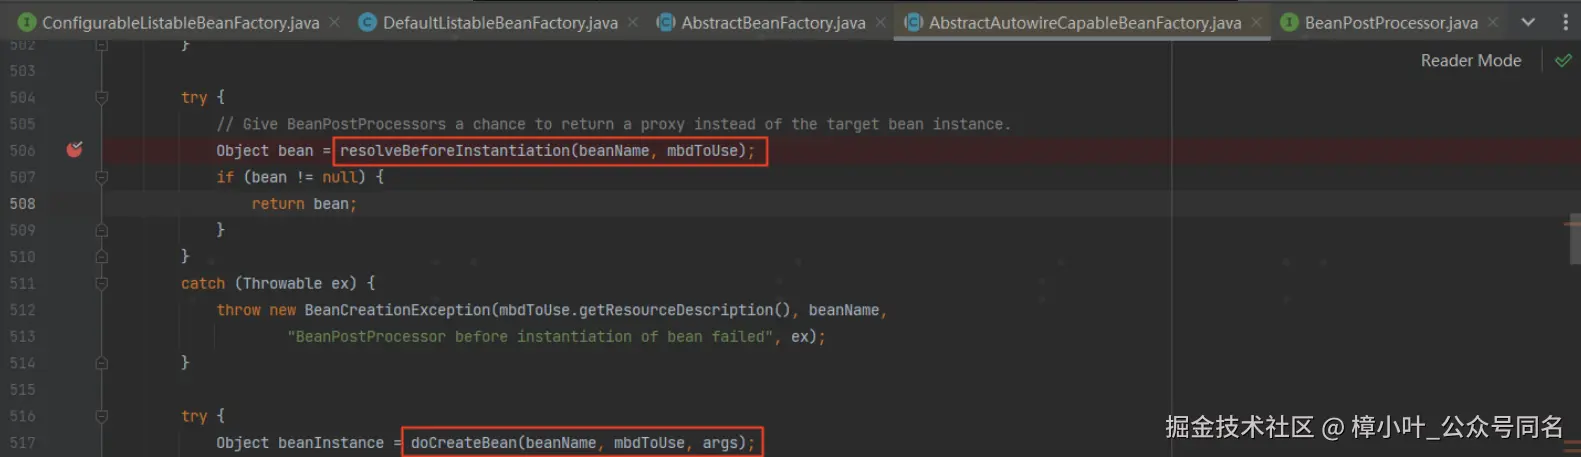
Task: Click abstract class icon of AbstractBeanFactory tab
Action: click(665, 22)
